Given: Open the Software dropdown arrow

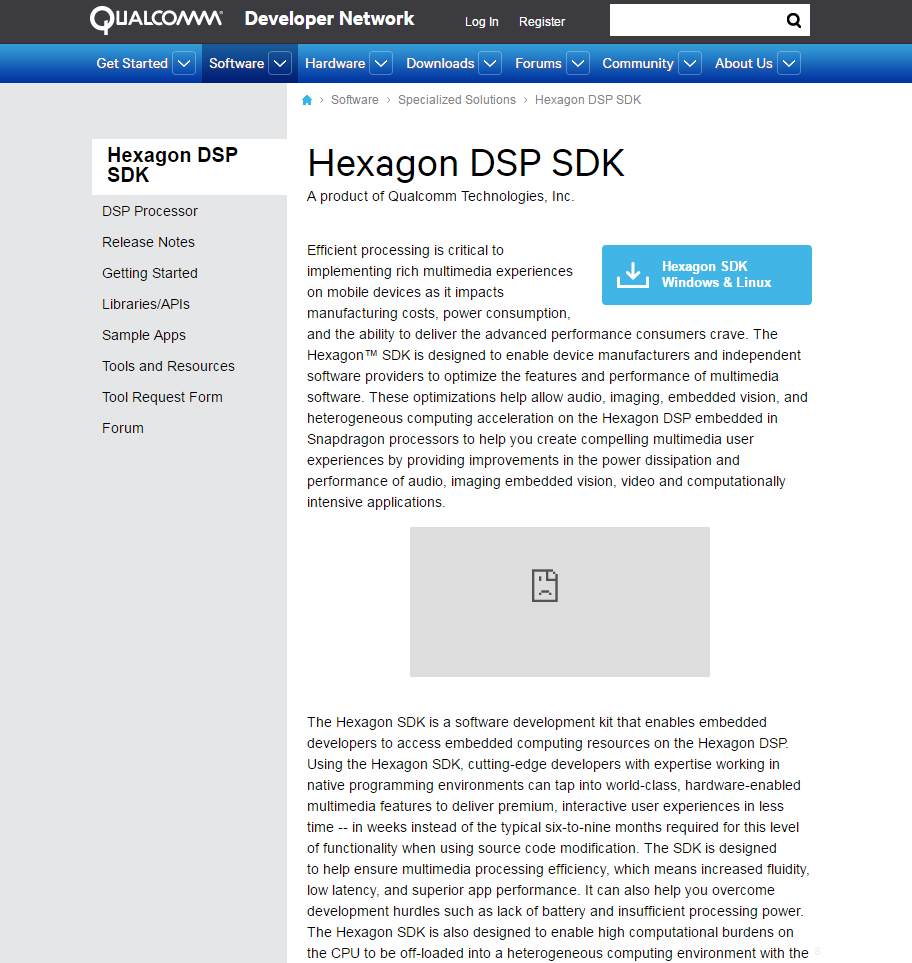Looking at the screenshot, I should [280, 62].
